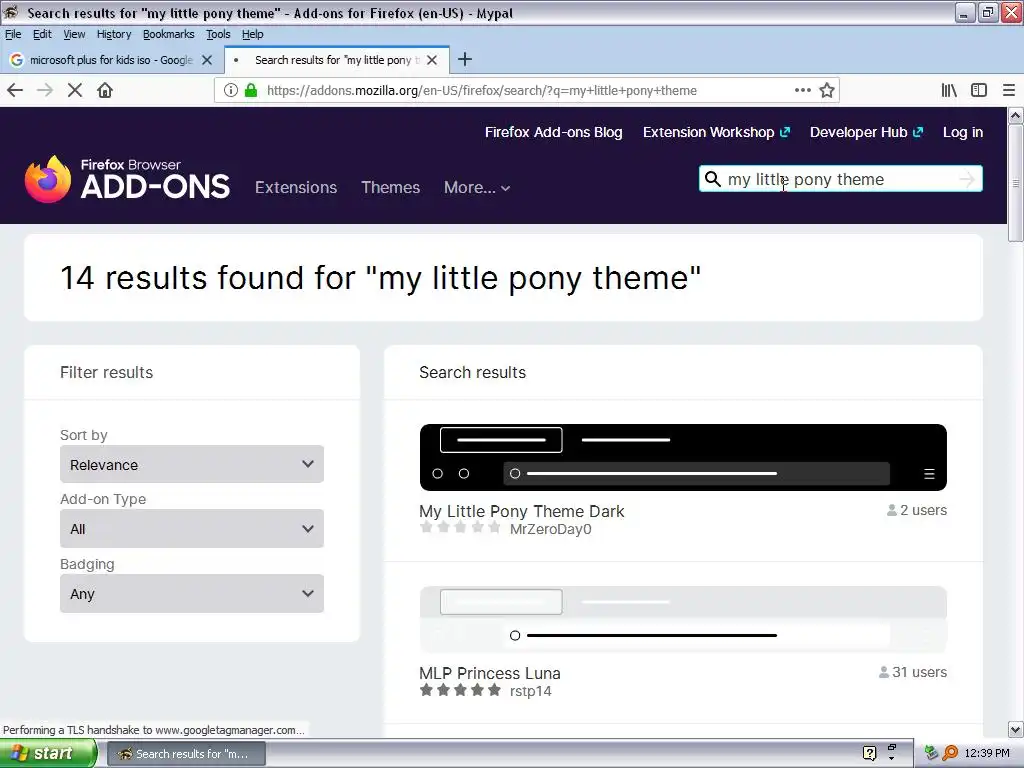1024x768 pixels.
Task: Click the magnifier icon in search box
Action: click(x=712, y=179)
